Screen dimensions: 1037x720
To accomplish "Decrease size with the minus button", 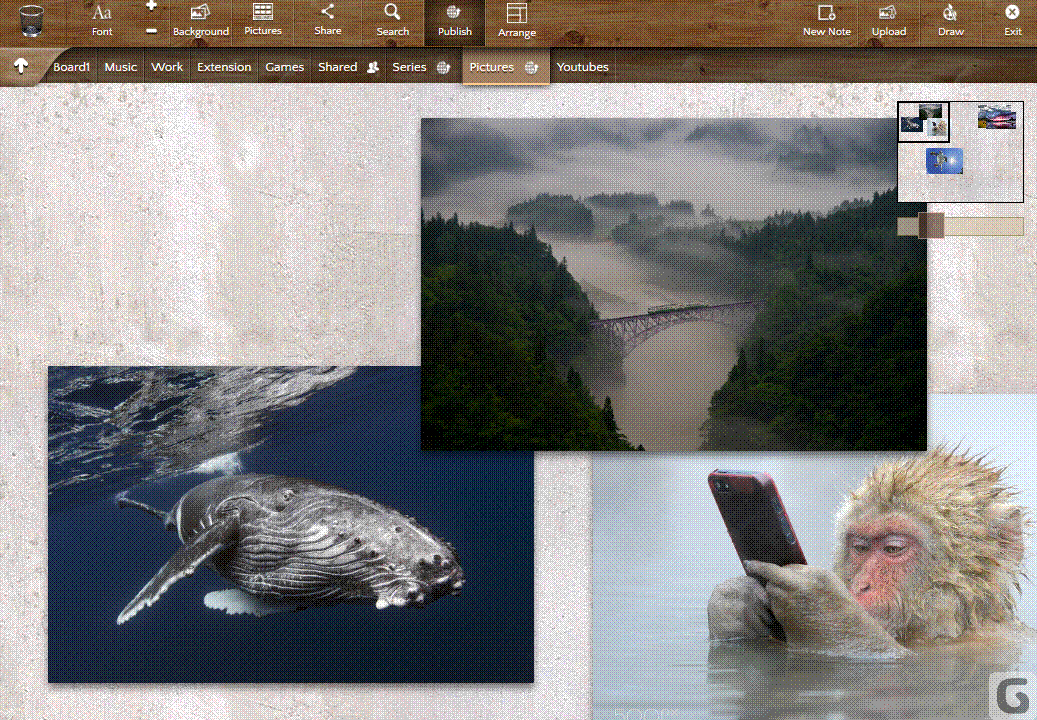I will 151,31.
